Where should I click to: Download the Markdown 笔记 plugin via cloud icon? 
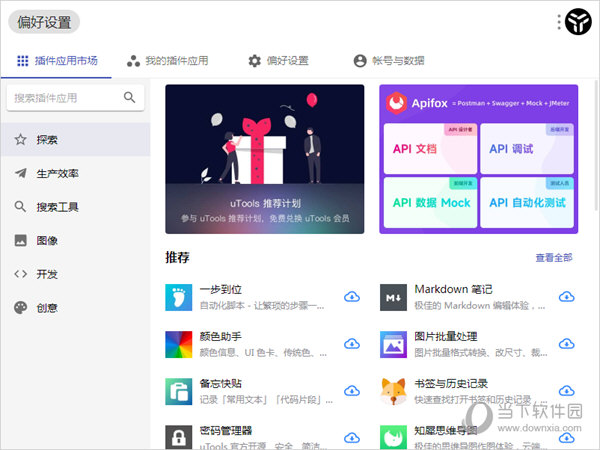coord(567,297)
